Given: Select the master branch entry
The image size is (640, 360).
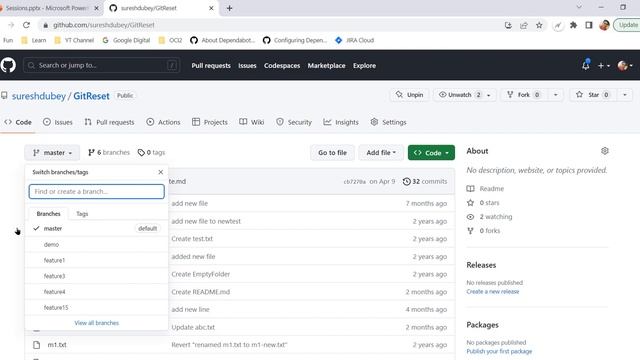Looking at the screenshot, I should (97, 229).
